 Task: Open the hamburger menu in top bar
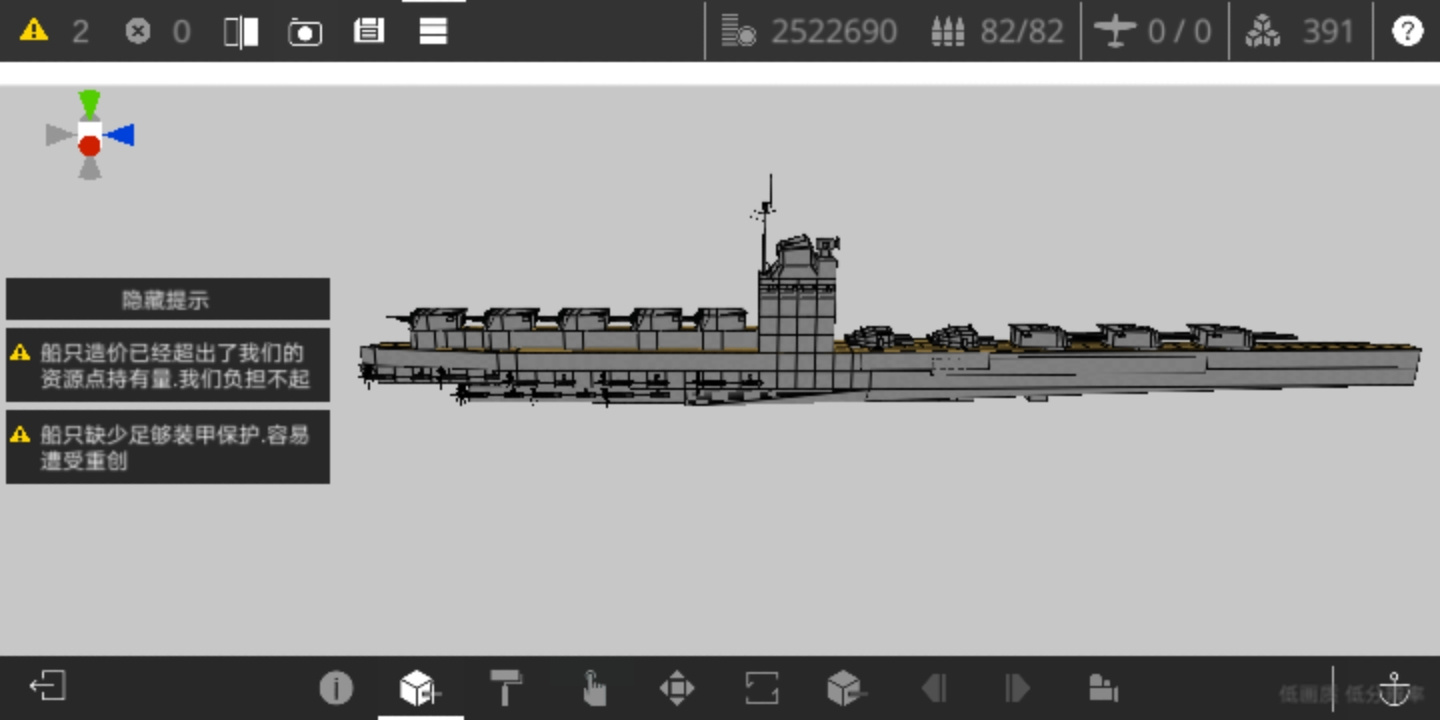[x=433, y=31]
